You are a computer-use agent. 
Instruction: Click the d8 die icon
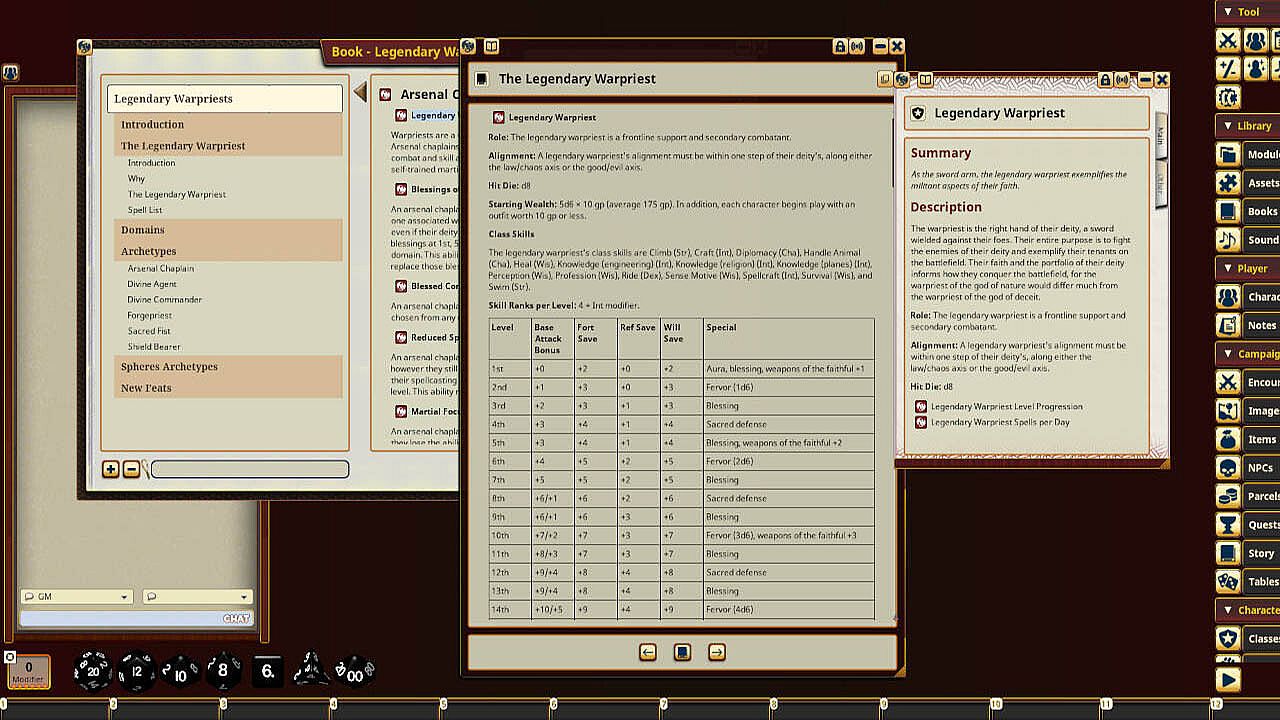pos(223,671)
